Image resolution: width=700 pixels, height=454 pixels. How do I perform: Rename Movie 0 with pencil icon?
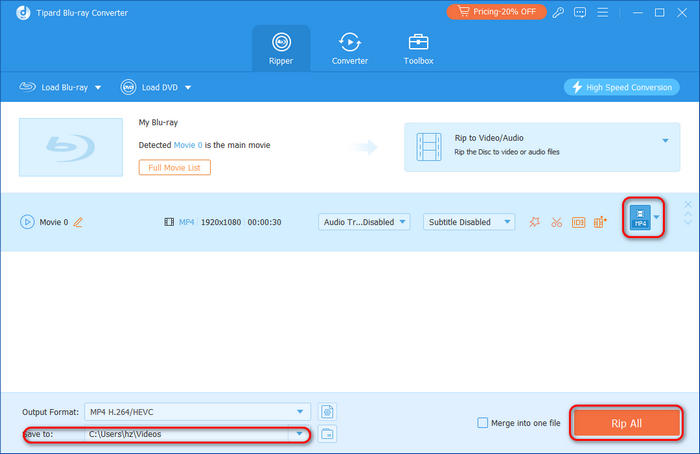pos(78,222)
